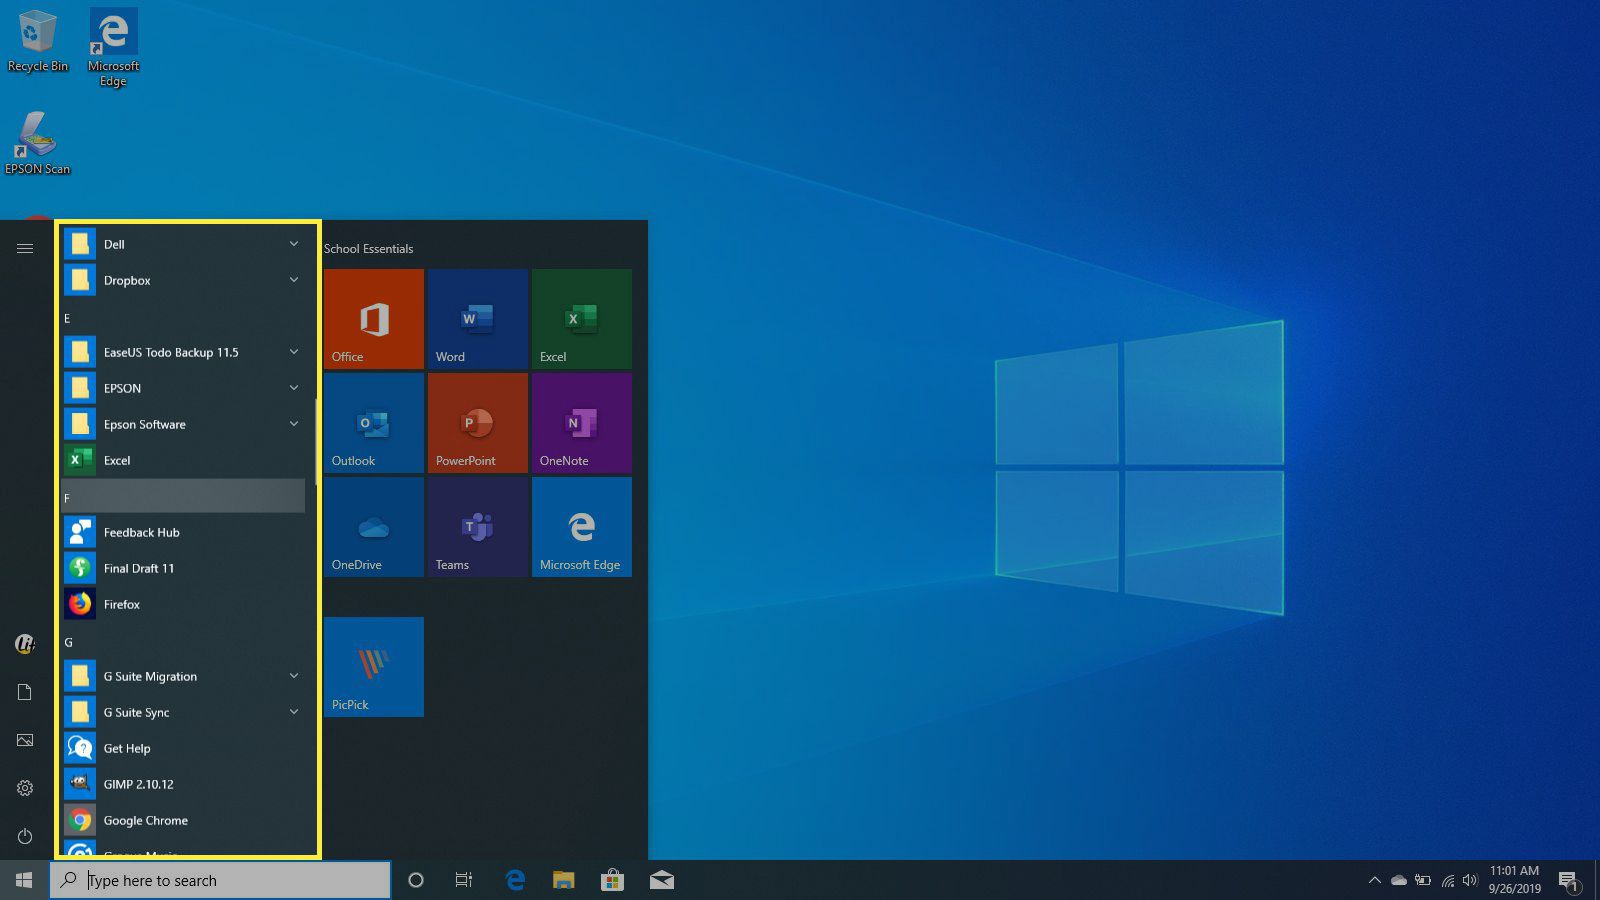Image resolution: width=1600 pixels, height=900 pixels.
Task: Click the OneDrive cloud tray icon
Action: 1399,880
